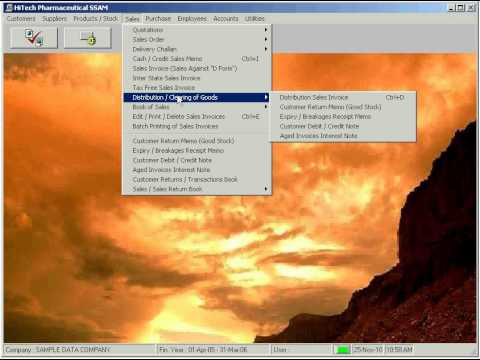
Task: Click the toolbar button with yellow cursor icon
Action: [x=88, y=38]
